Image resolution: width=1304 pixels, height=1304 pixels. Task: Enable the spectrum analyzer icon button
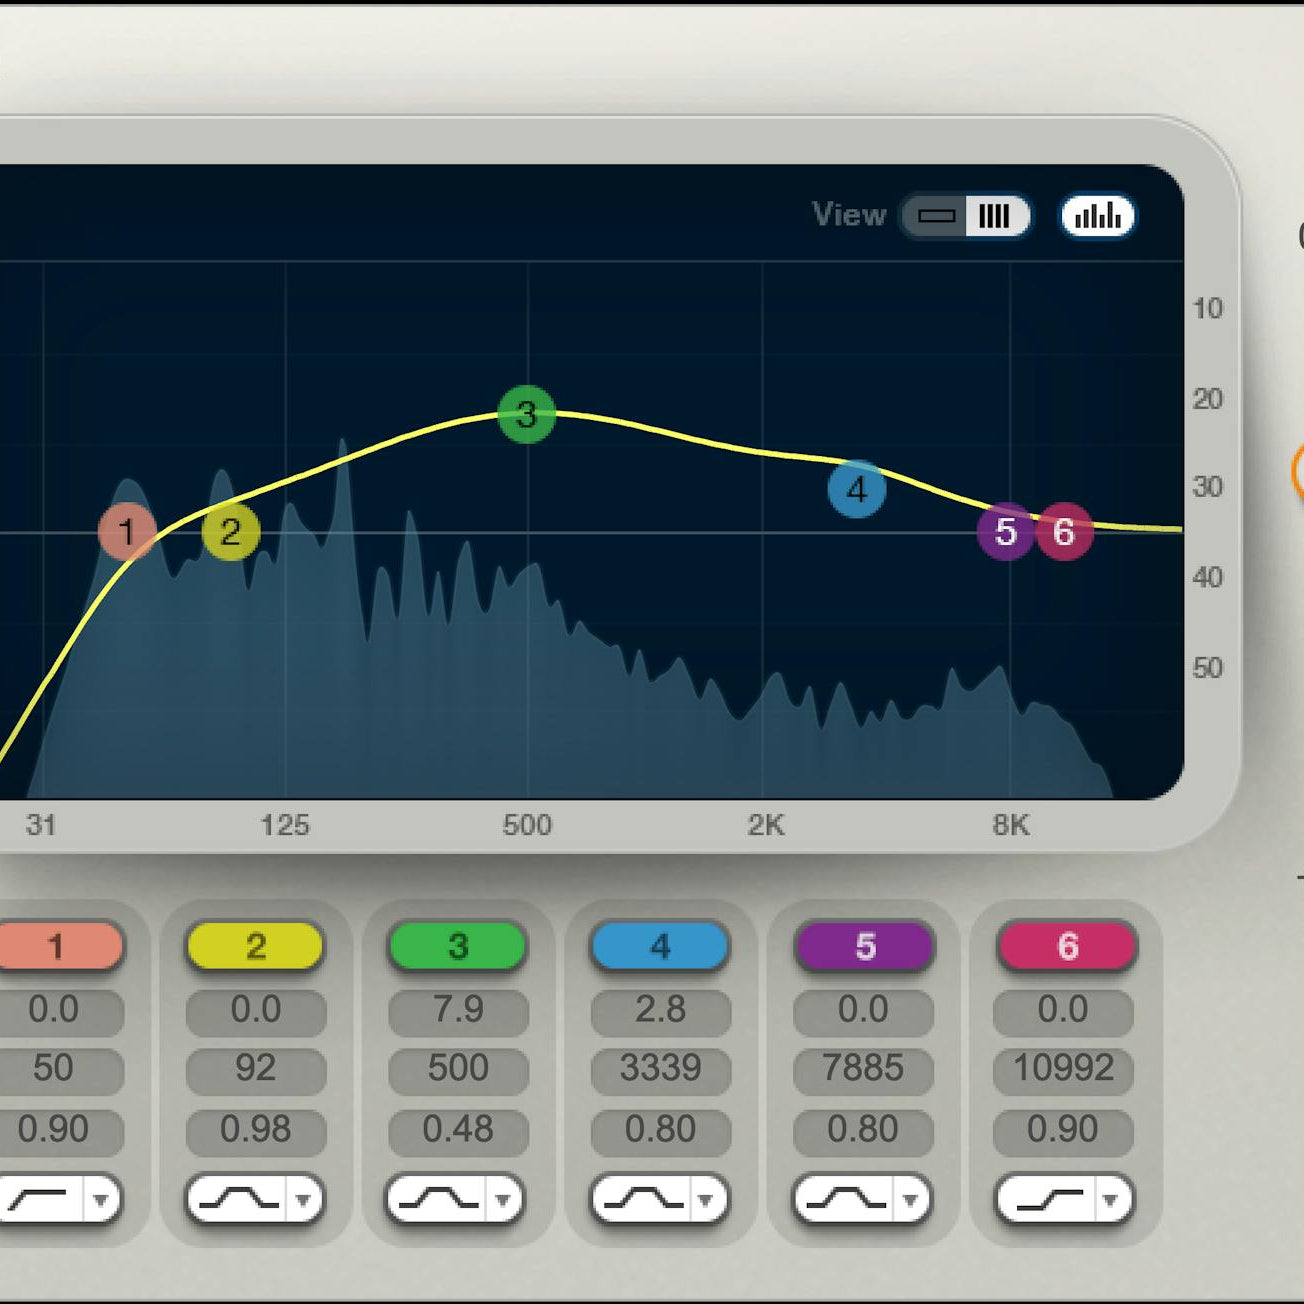tap(1096, 214)
